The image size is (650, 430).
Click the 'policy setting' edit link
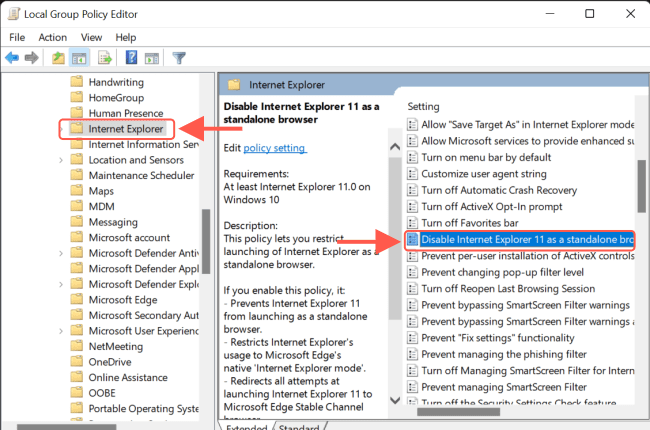(275, 148)
